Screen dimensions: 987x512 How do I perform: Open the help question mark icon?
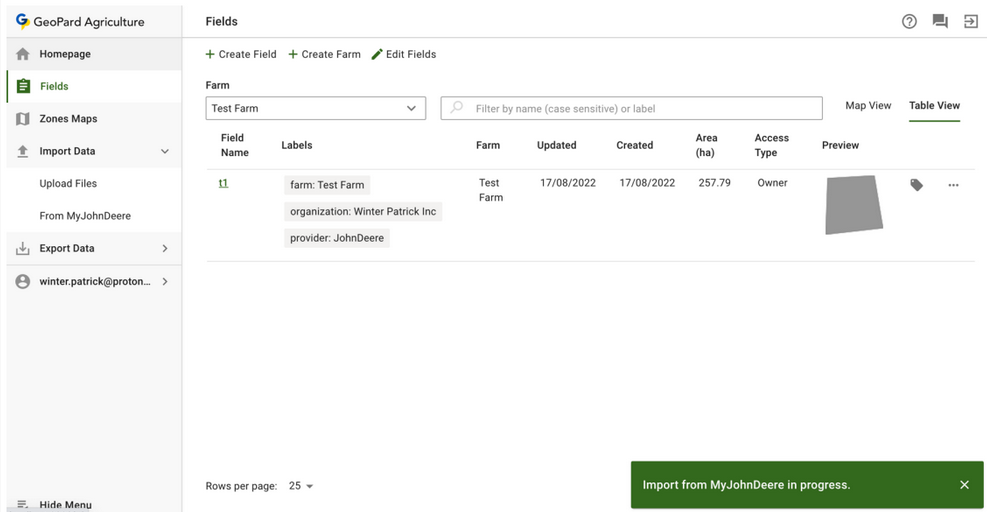tap(909, 21)
